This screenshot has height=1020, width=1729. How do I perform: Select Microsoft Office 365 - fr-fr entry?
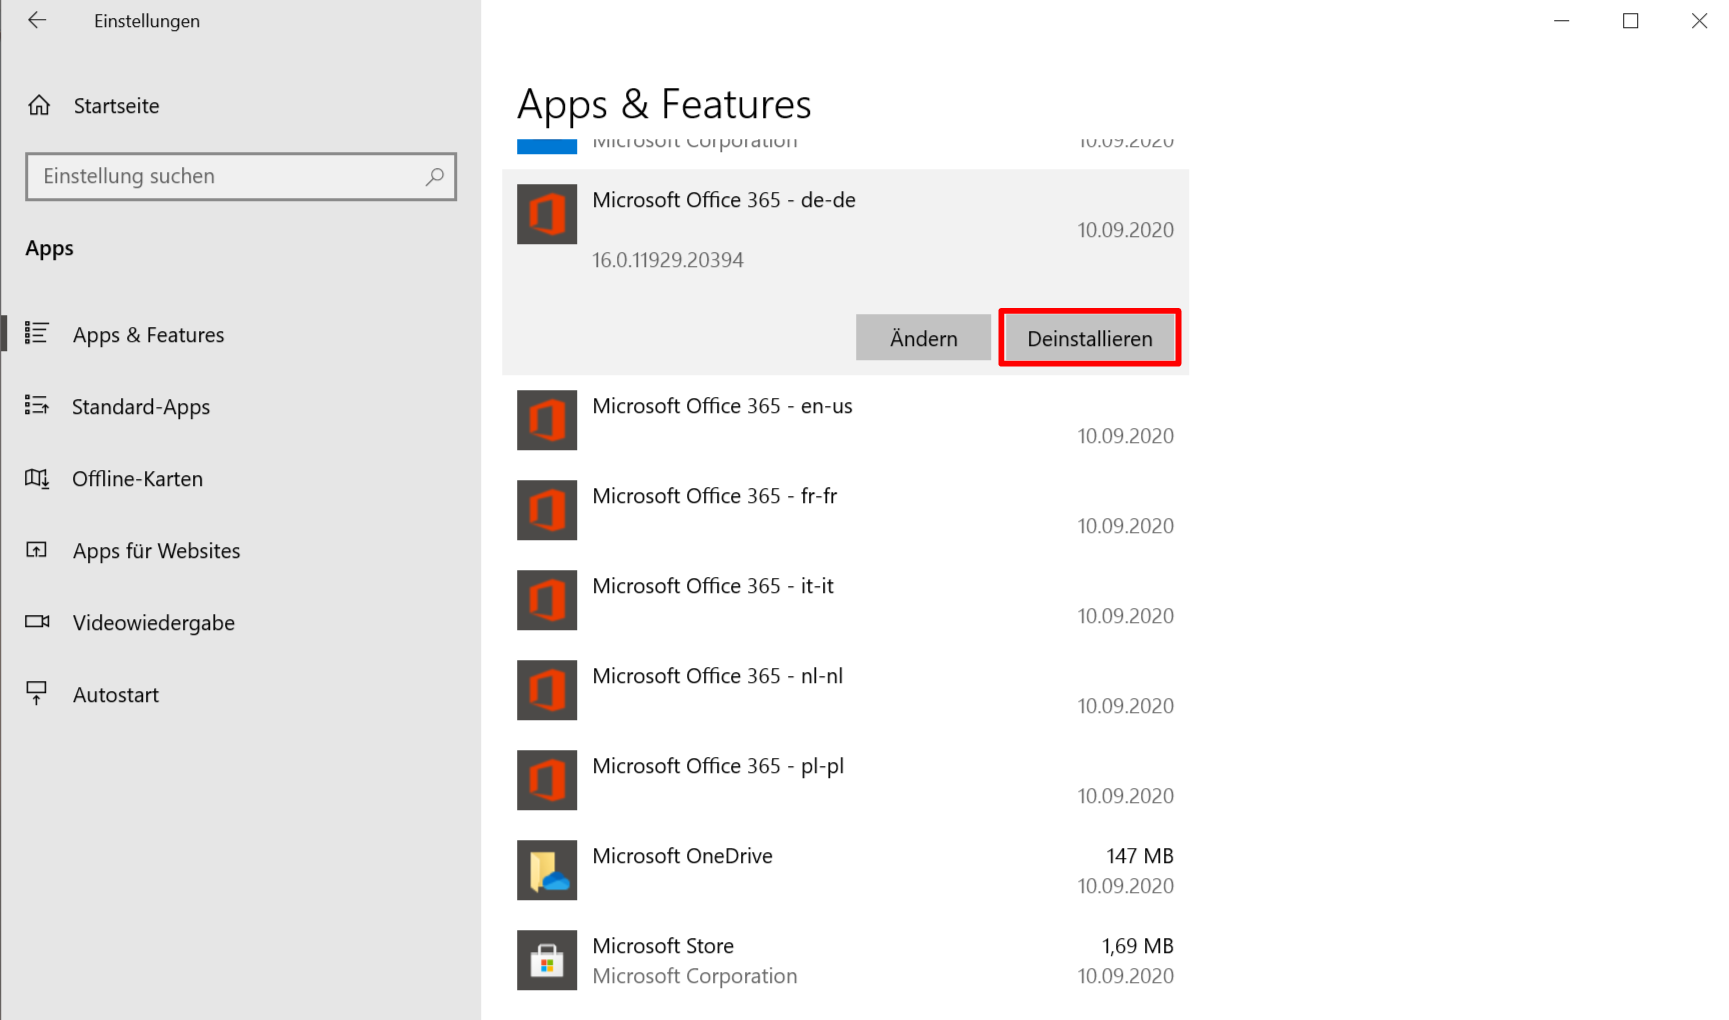pyautogui.click(x=845, y=510)
